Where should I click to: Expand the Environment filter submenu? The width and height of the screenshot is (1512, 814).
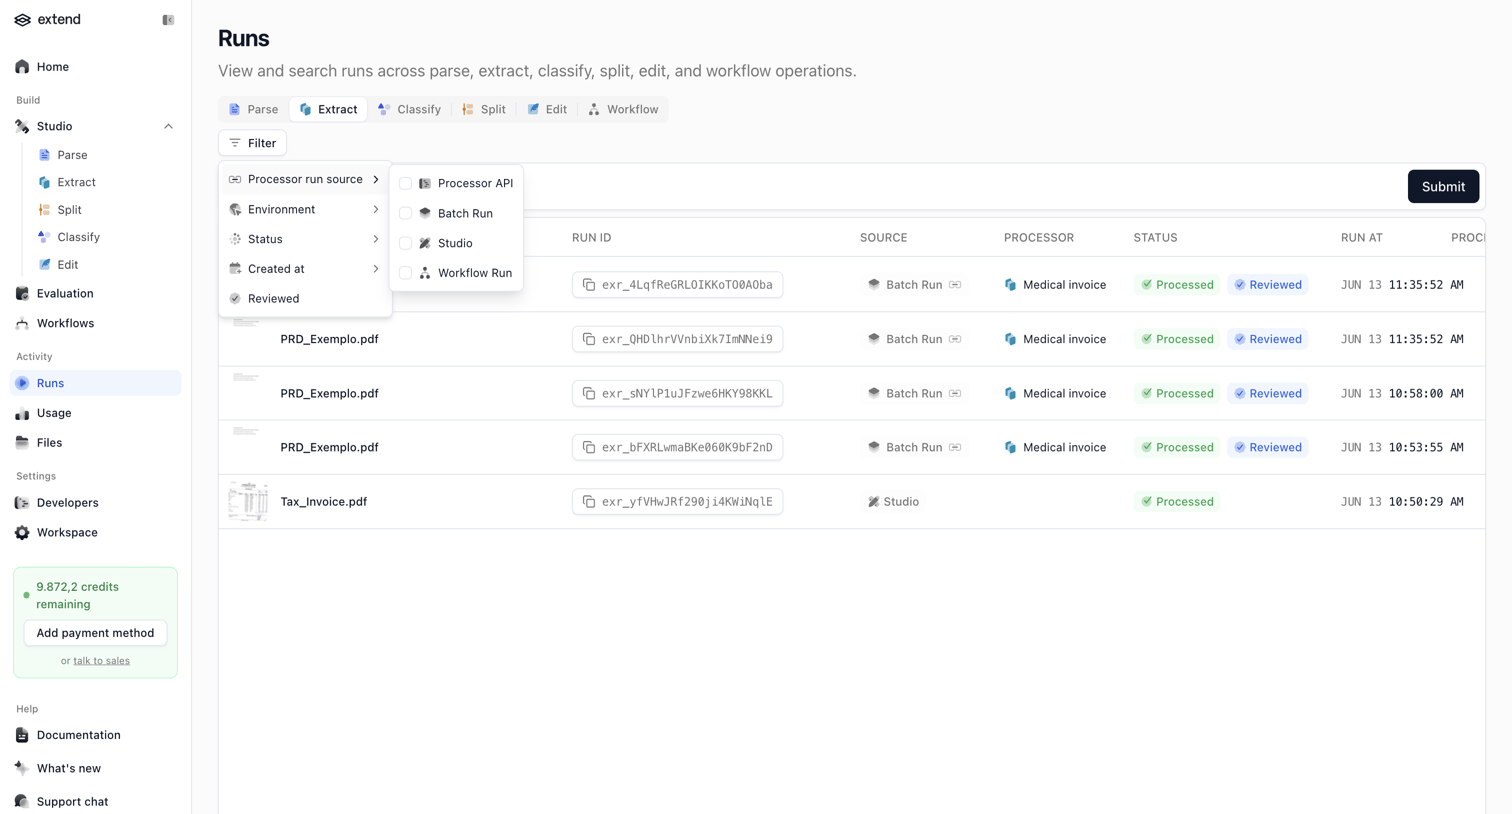coord(305,209)
